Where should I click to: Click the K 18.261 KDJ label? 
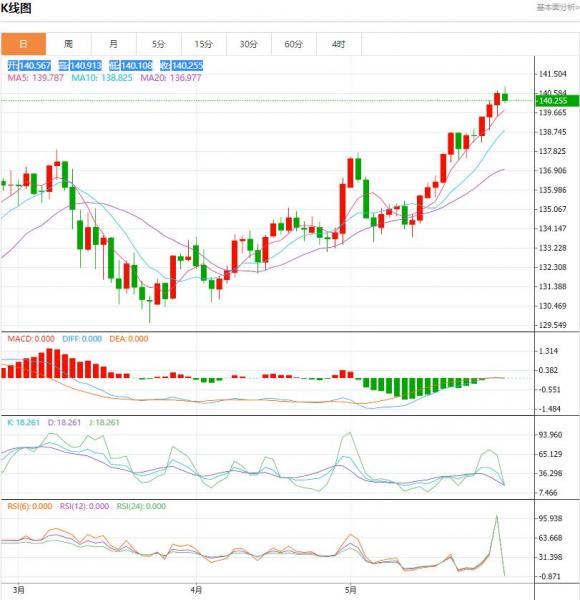click(x=24, y=422)
